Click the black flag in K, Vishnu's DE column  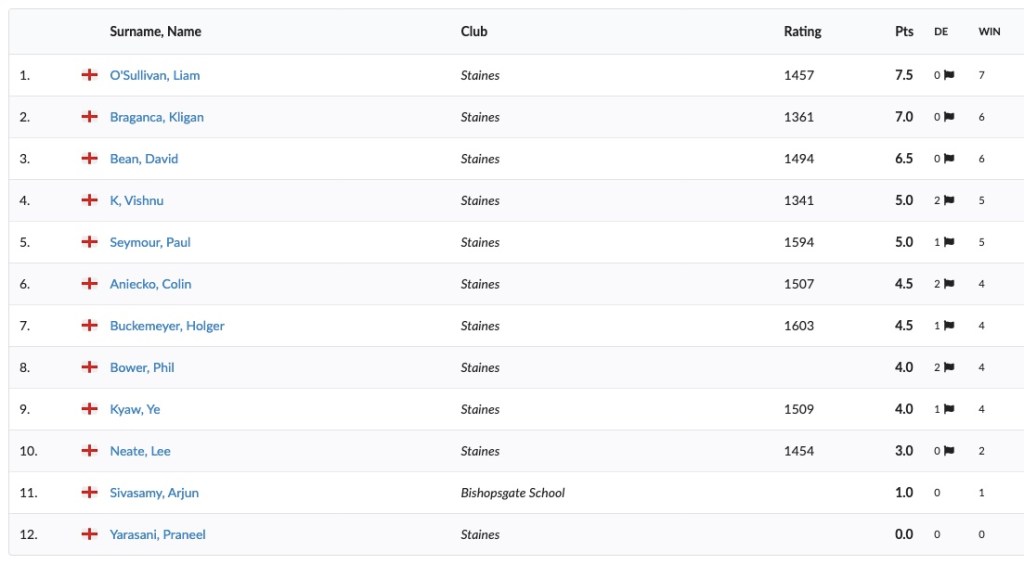[949, 201]
